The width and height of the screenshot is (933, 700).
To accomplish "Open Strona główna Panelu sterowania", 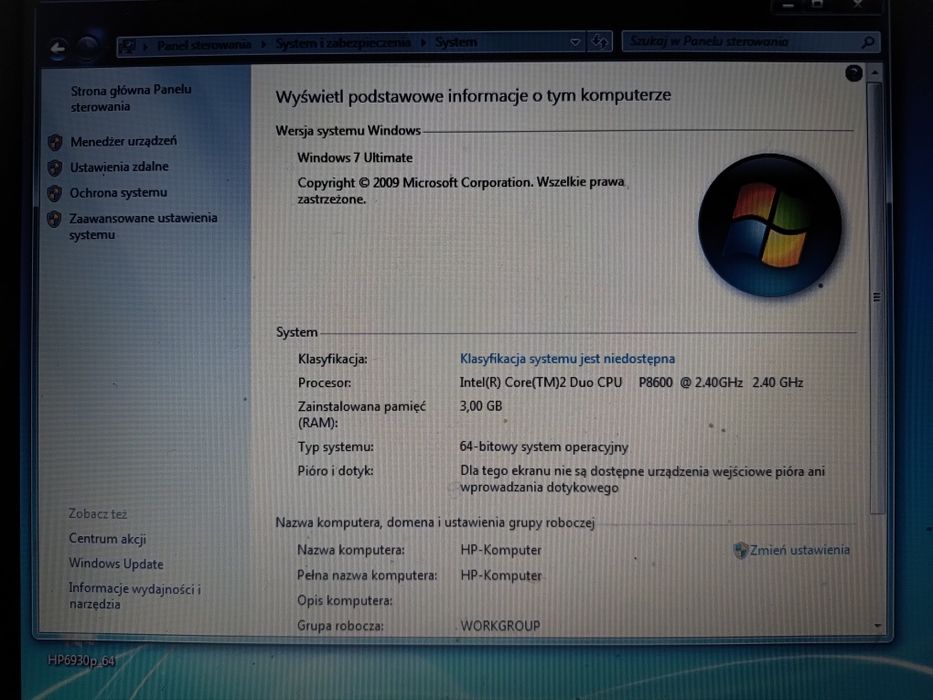I will pos(131,98).
